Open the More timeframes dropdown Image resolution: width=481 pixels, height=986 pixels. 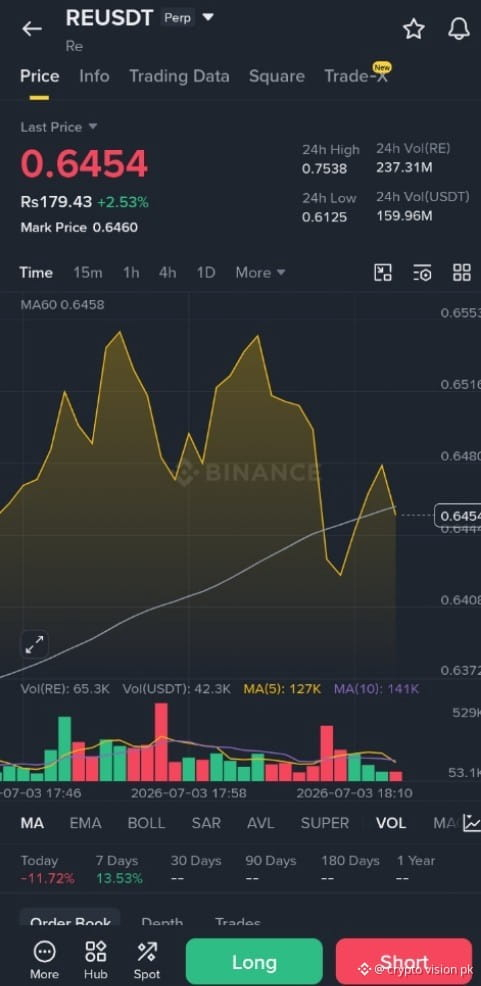(260, 272)
